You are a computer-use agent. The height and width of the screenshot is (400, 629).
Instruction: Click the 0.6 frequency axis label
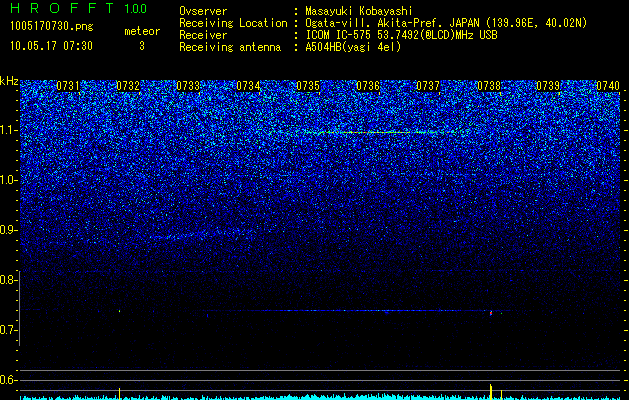8,380
